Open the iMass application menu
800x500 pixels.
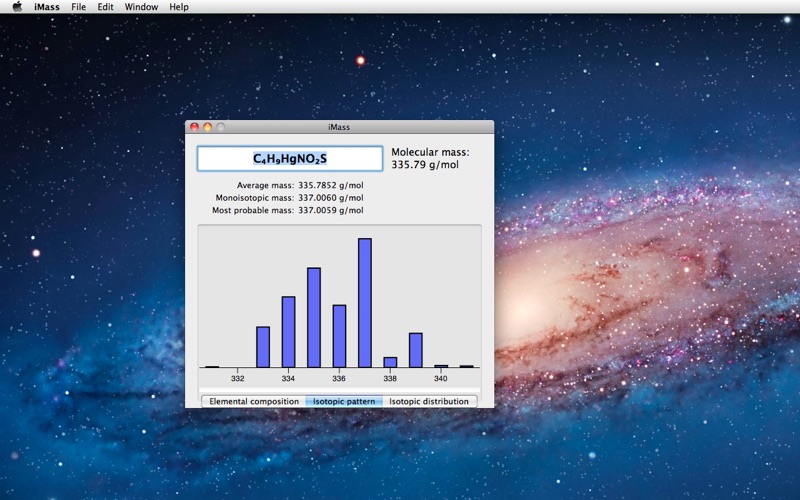pos(47,7)
